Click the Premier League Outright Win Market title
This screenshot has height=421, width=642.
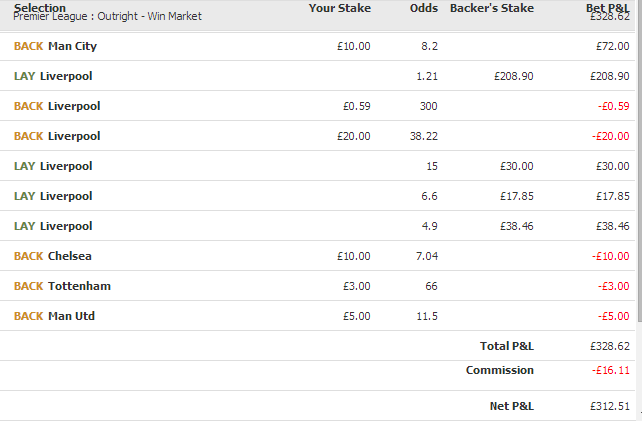[x=107, y=16]
